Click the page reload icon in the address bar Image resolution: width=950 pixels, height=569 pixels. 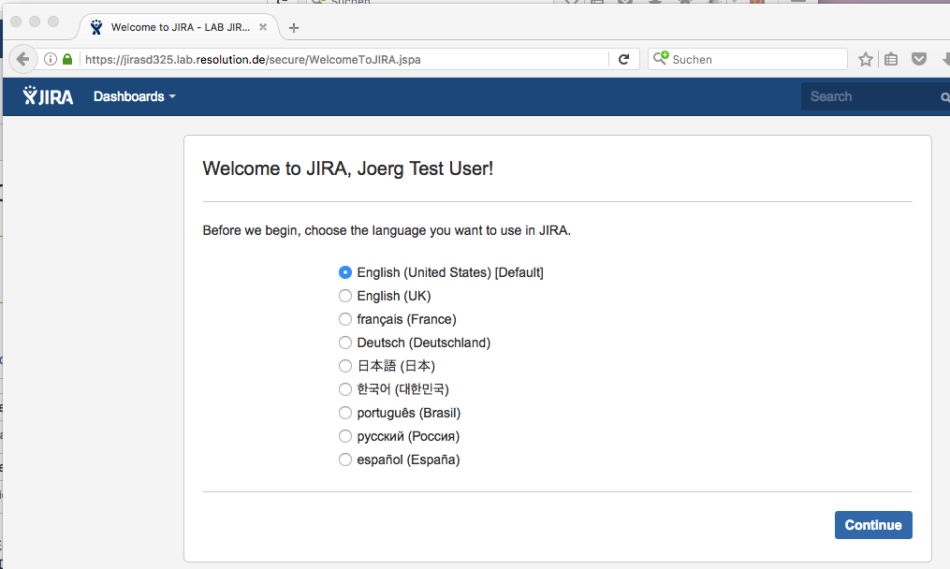point(623,59)
